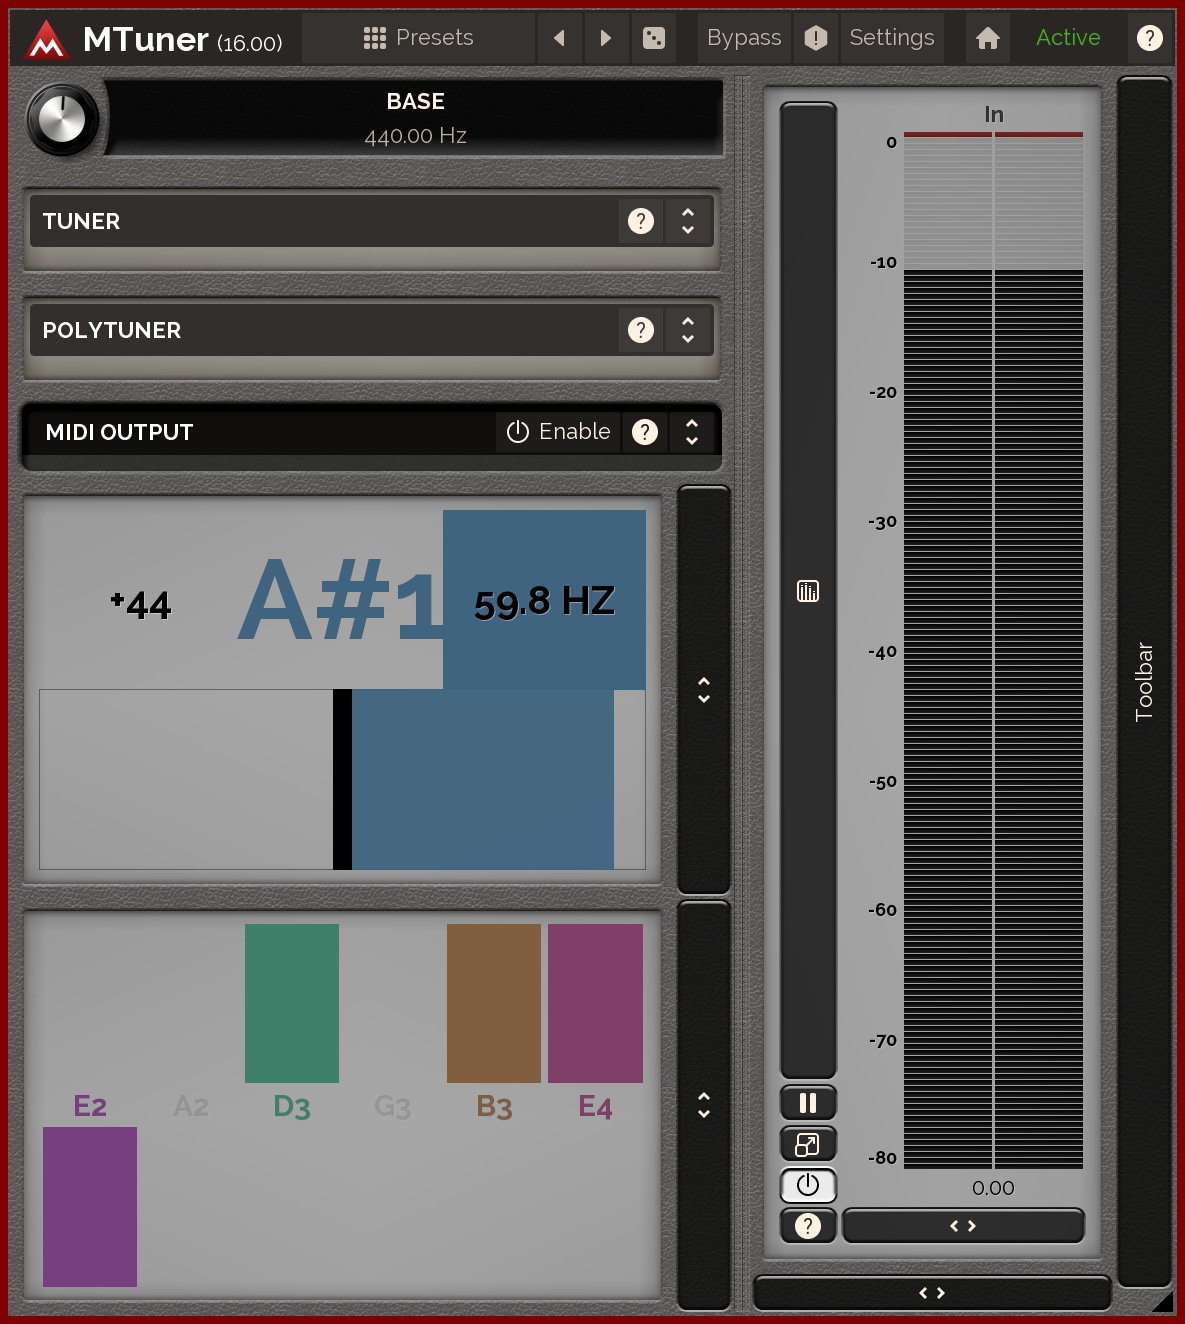This screenshot has height=1324, width=1185.
Task: Click the green D3 deviation bar
Action: (292, 1003)
